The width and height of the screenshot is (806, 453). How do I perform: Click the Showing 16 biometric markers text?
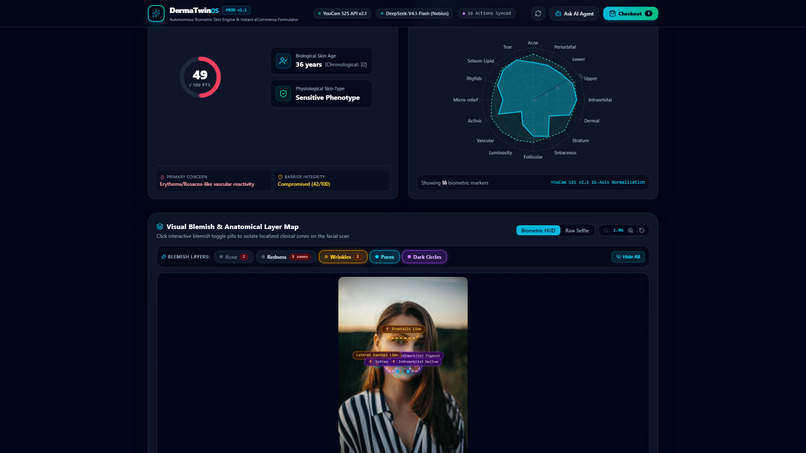(x=455, y=183)
